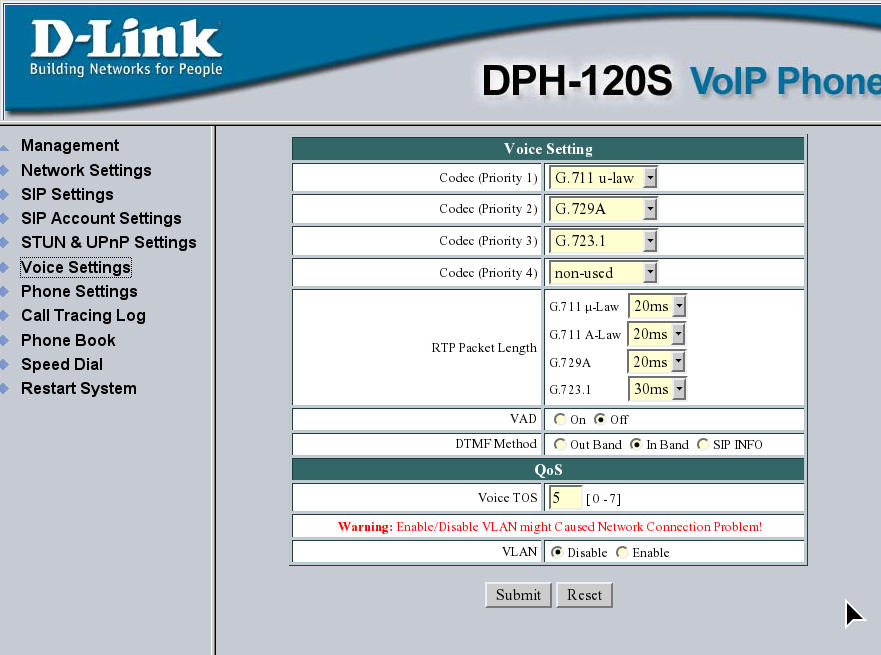881x655 pixels.
Task: Click diamond bullet beside Voice Settings
Action: (x=4, y=267)
